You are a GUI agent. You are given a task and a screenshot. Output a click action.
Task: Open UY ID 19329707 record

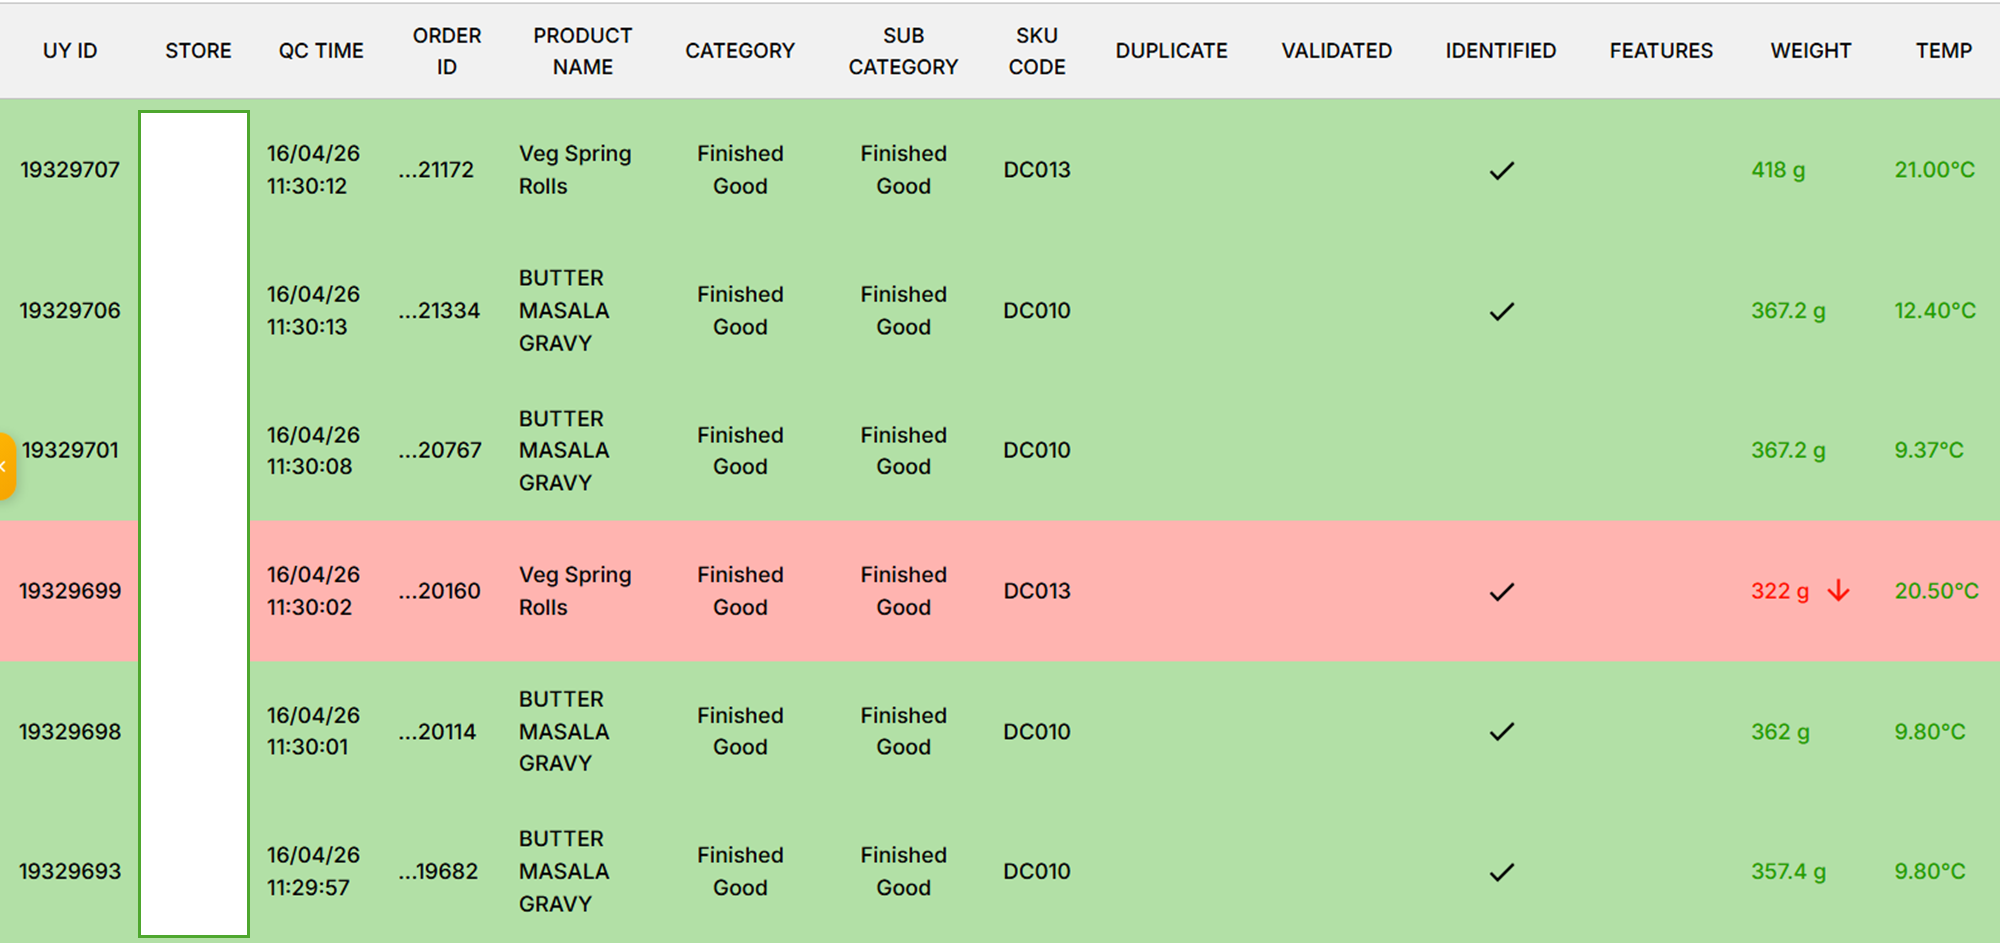click(x=70, y=170)
